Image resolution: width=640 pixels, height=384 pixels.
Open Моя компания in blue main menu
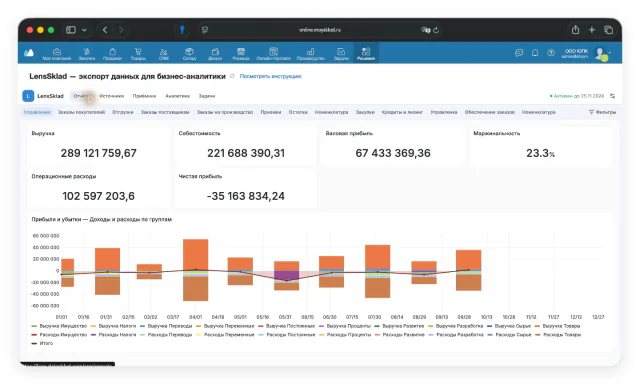click(x=57, y=54)
